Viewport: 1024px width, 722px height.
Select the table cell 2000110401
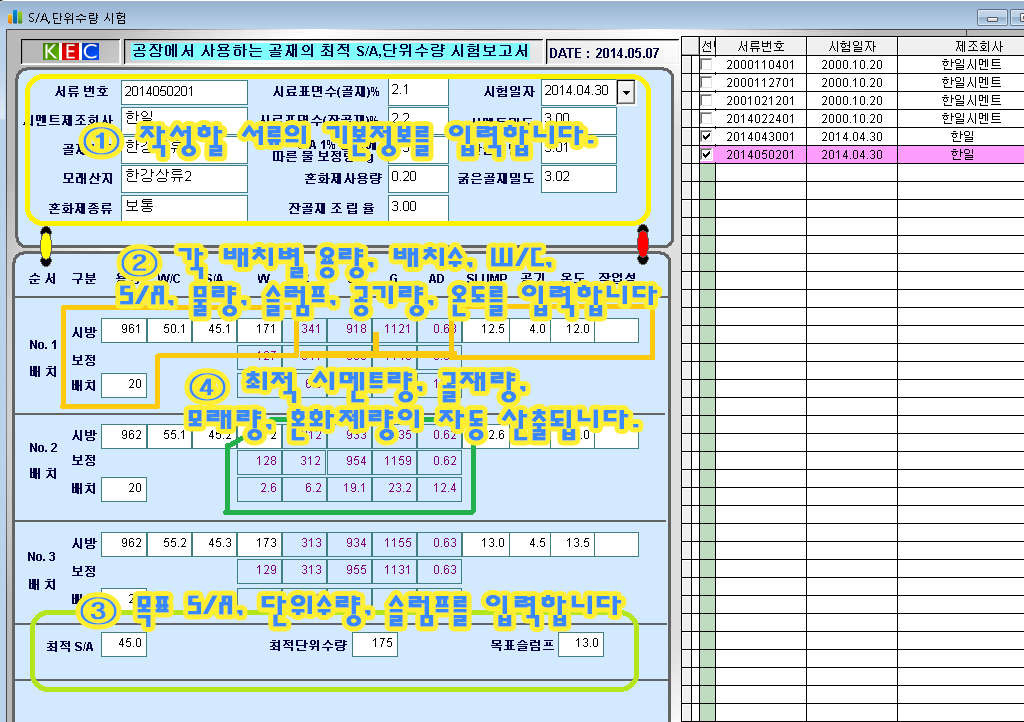(x=761, y=65)
